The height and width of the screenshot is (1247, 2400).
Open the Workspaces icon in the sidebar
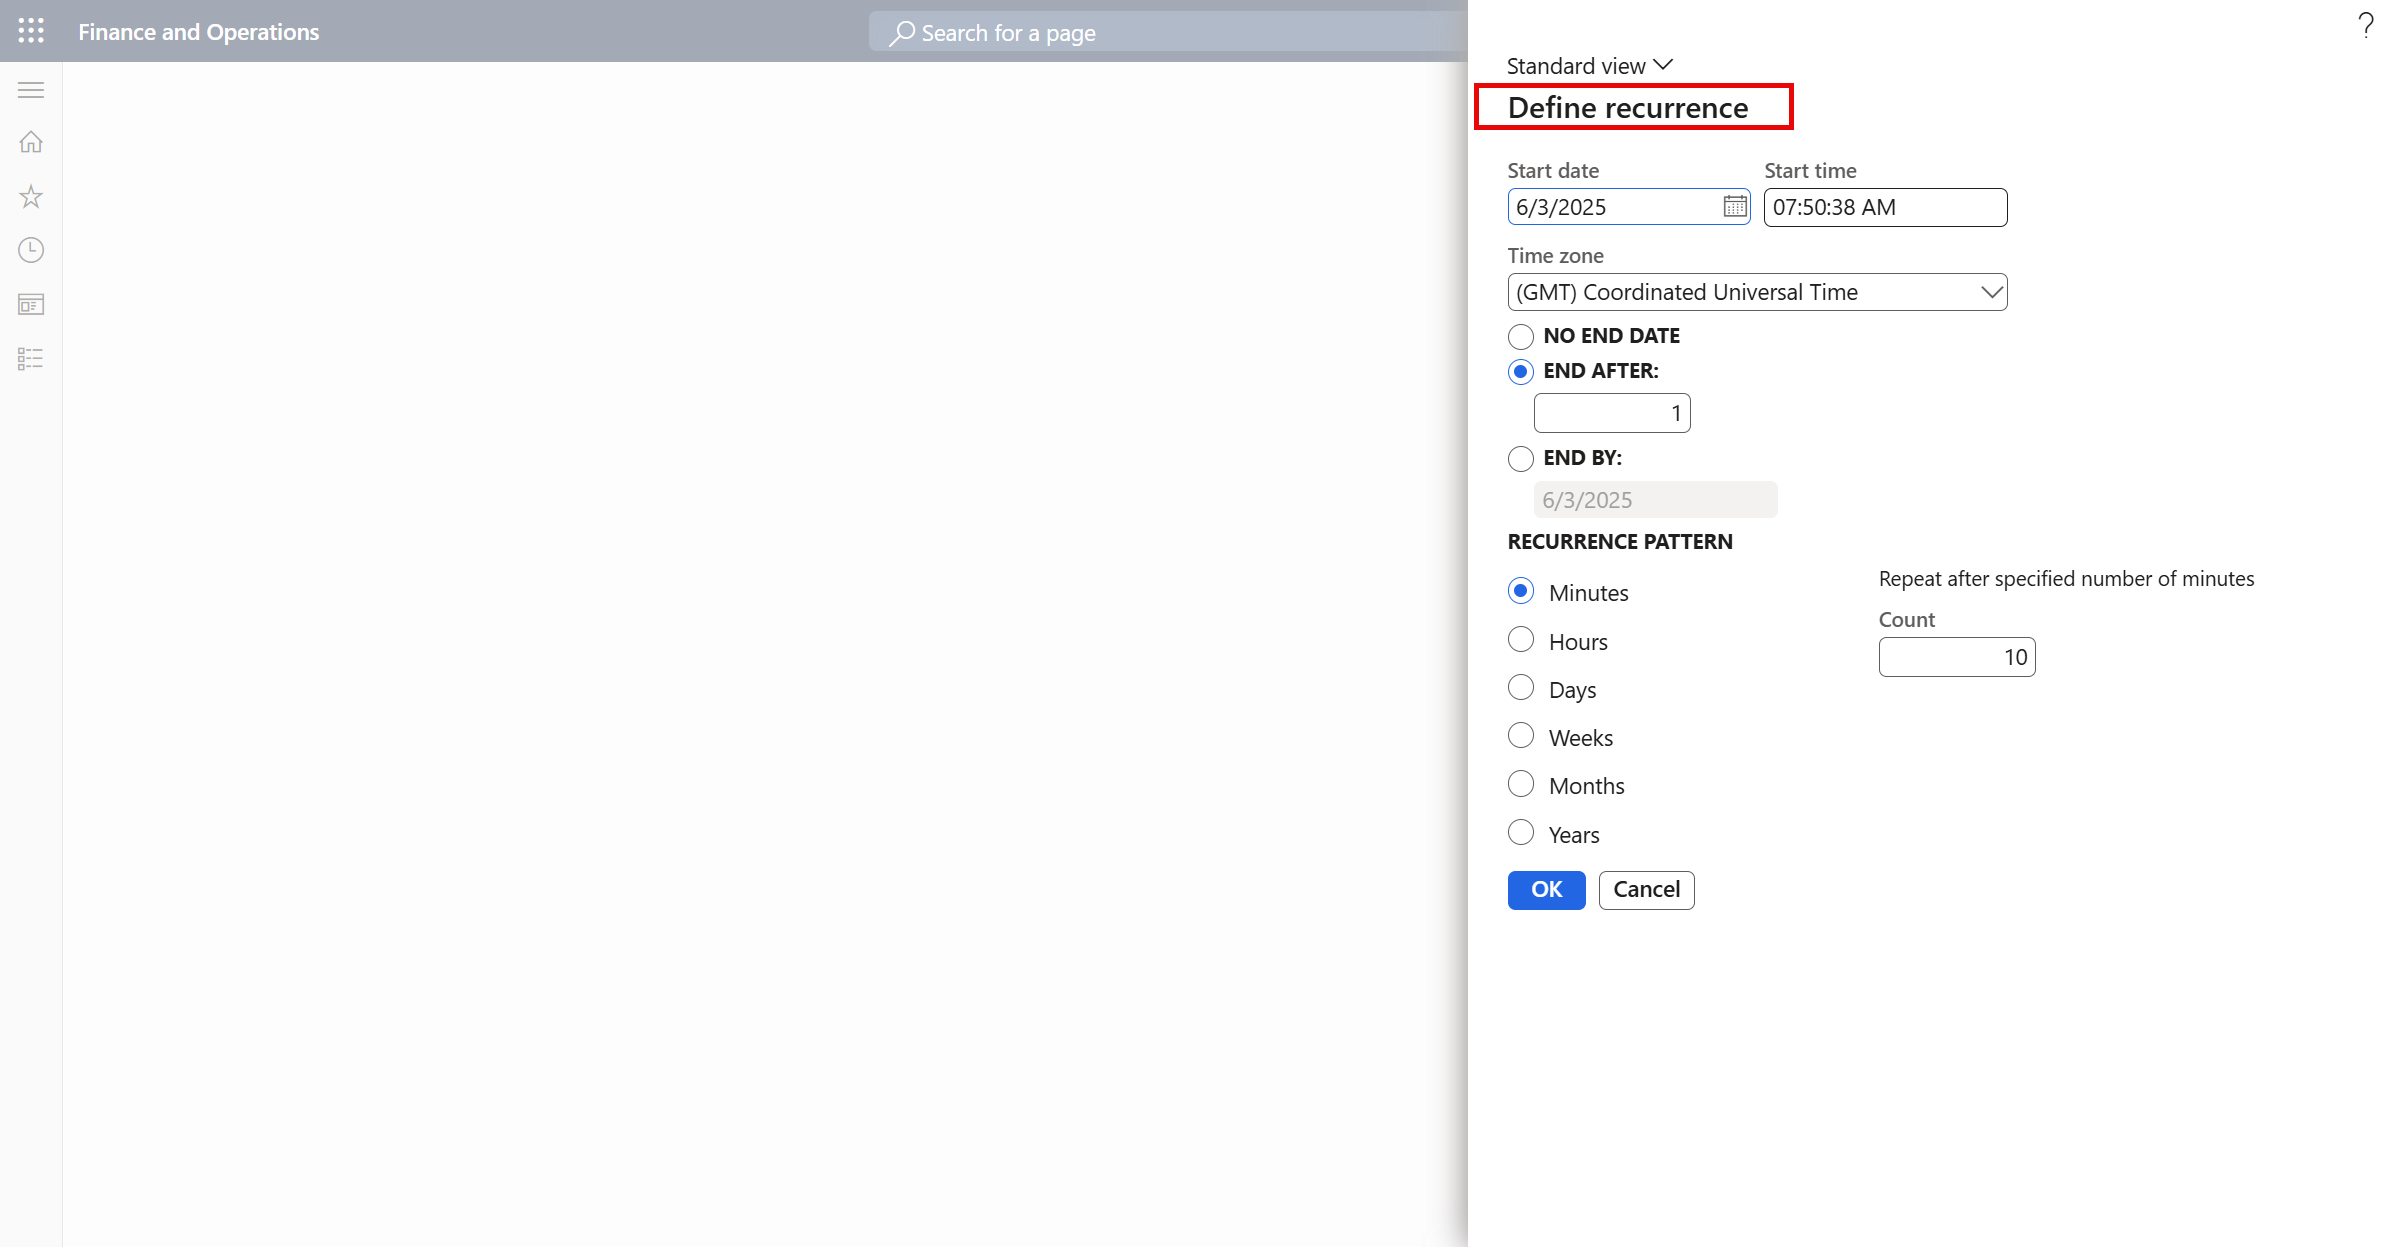pyautogui.click(x=30, y=305)
